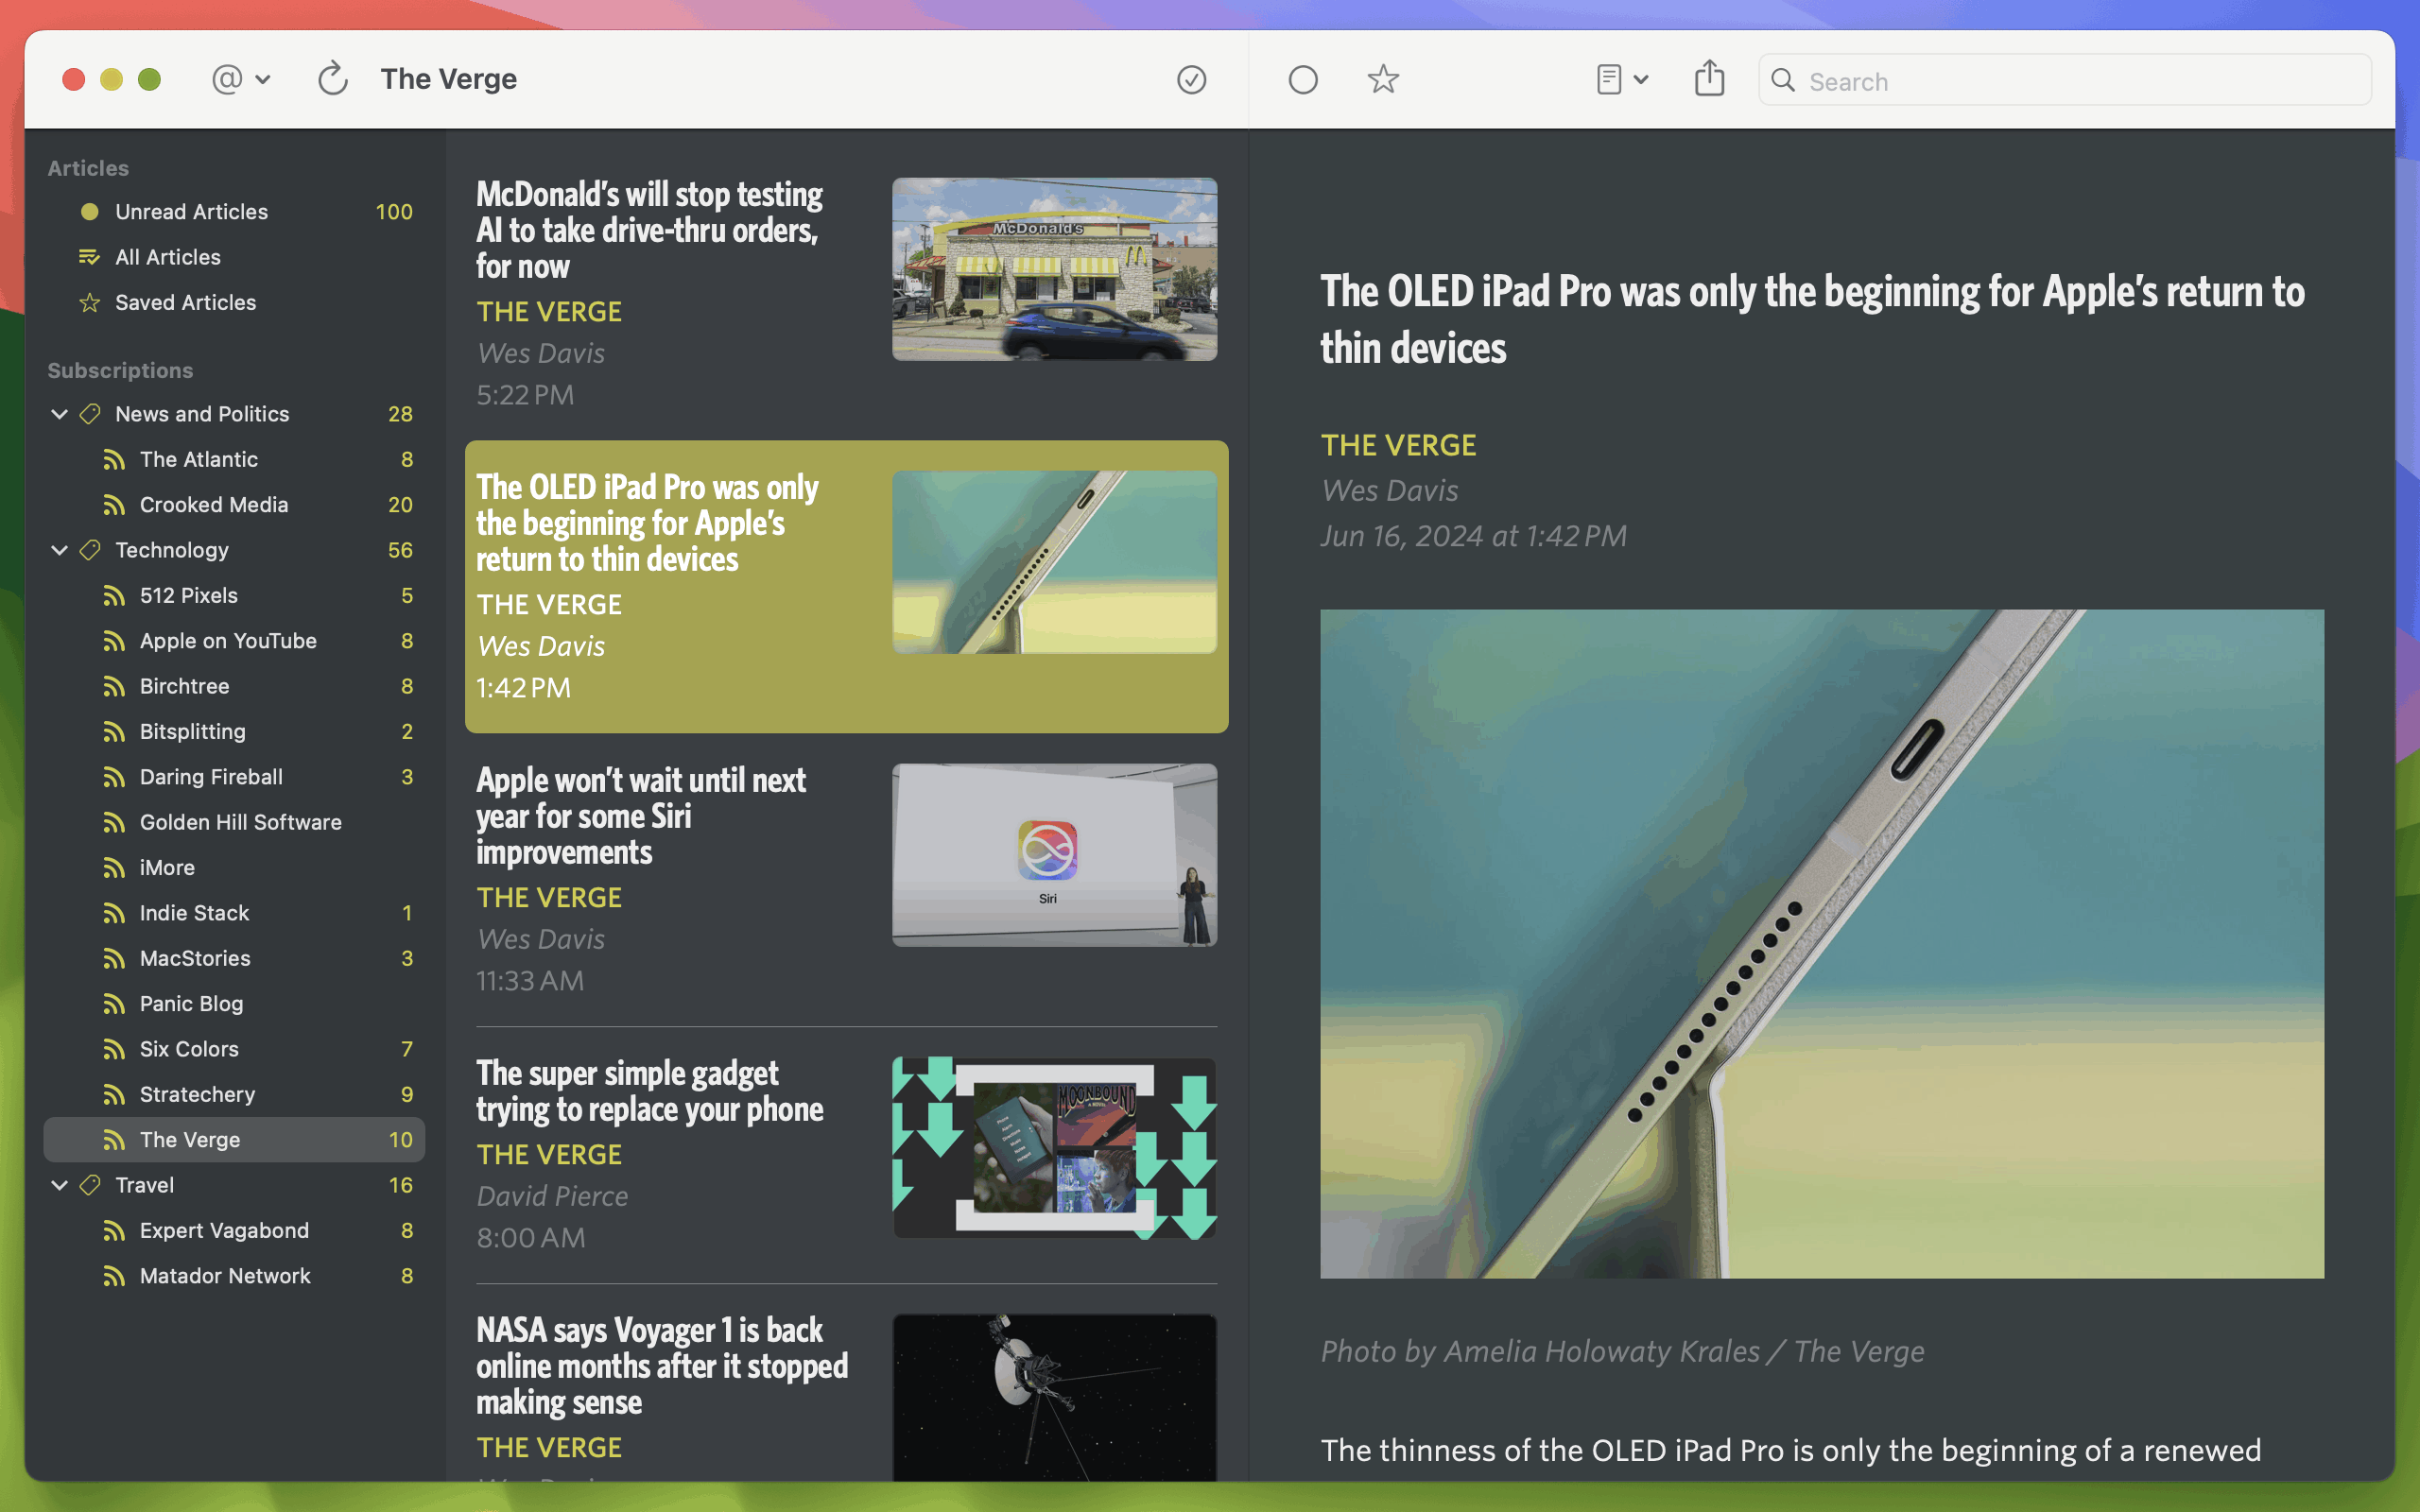Click the refresh feeds icon
The width and height of the screenshot is (2420, 1512).
(x=333, y=79)
